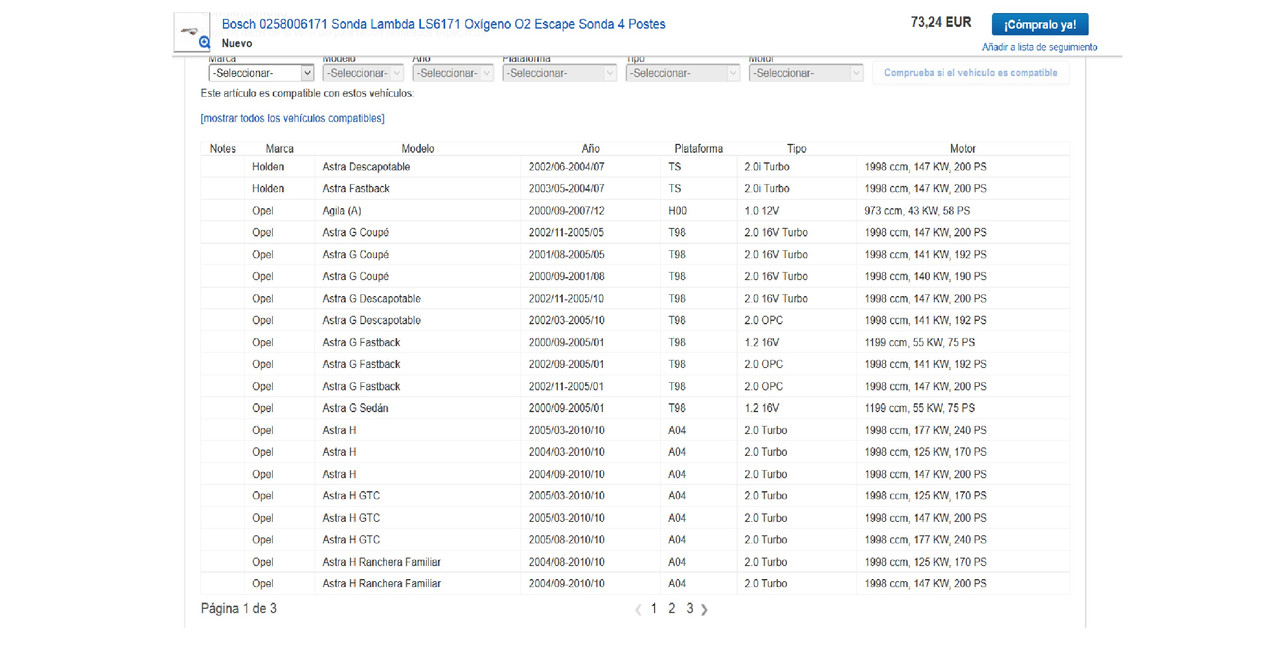Click the product thumbnail zoom icon
1280x651 pixels.
pos(204,43)
